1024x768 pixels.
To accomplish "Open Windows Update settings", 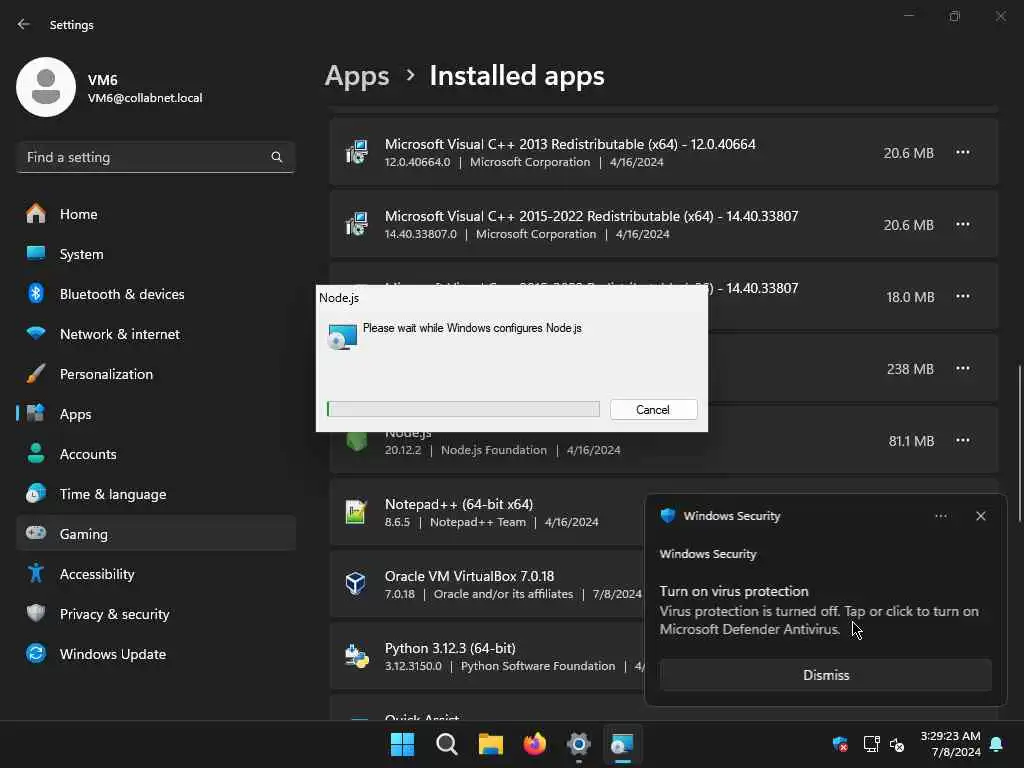I will (x=155, y=654).
